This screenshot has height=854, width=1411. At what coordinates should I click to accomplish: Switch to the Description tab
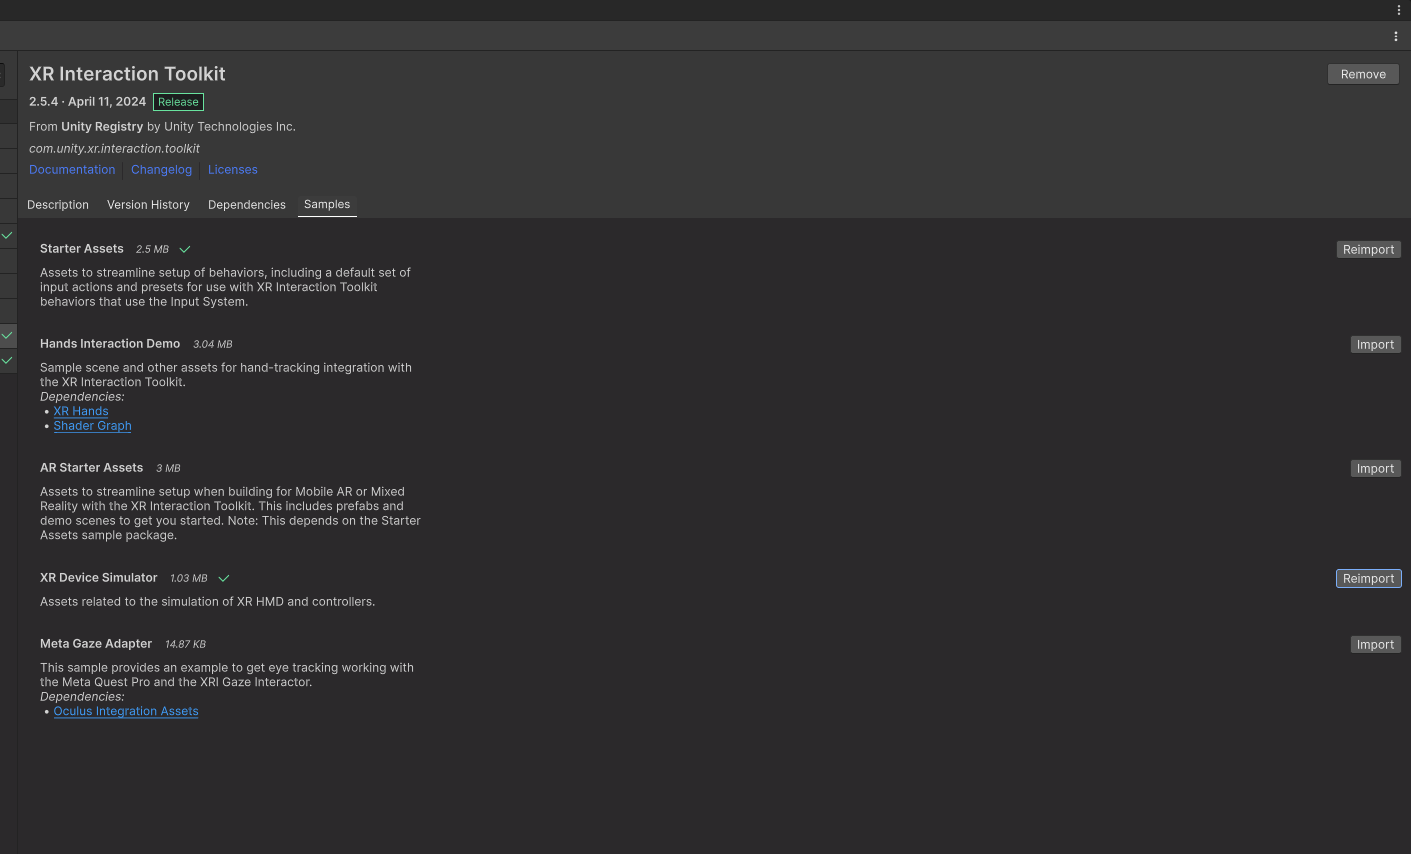pos(58,205)
